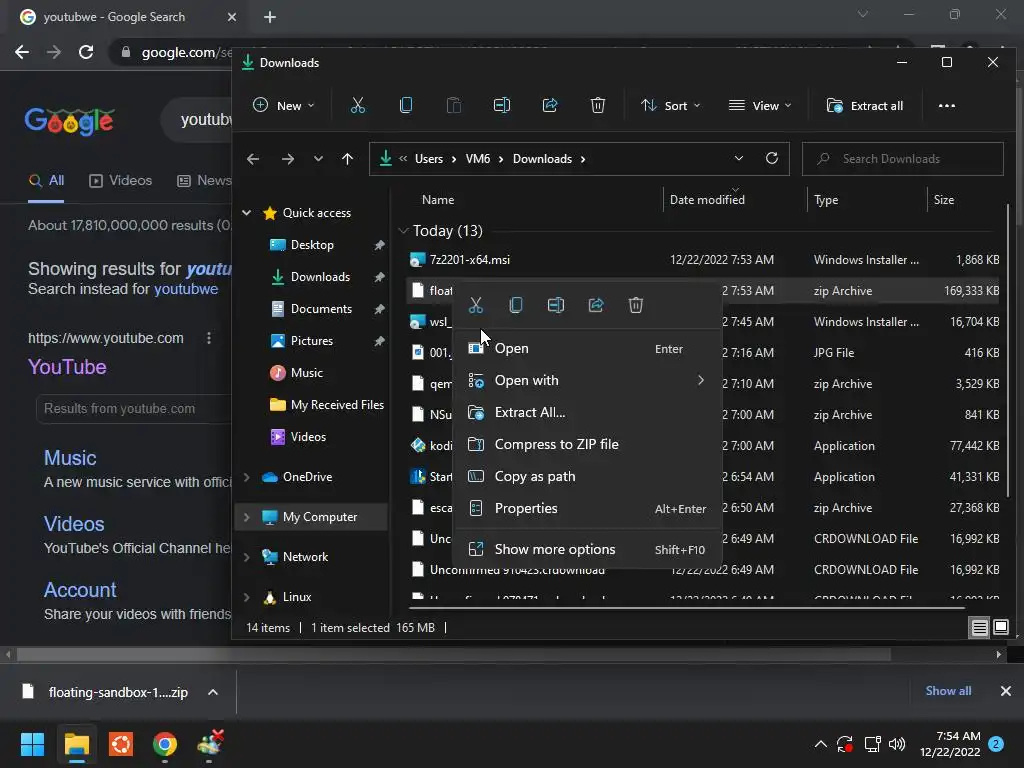Open the Account sitelink in Google results
The height and width of the screenshot is (768, 1024).
pyautogui.click(x=80, y=590)
